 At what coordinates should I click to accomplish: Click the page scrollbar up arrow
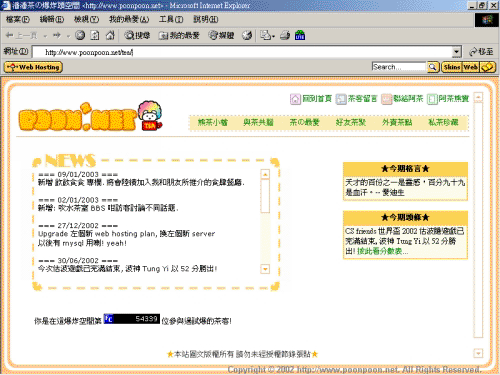(478, 97)
